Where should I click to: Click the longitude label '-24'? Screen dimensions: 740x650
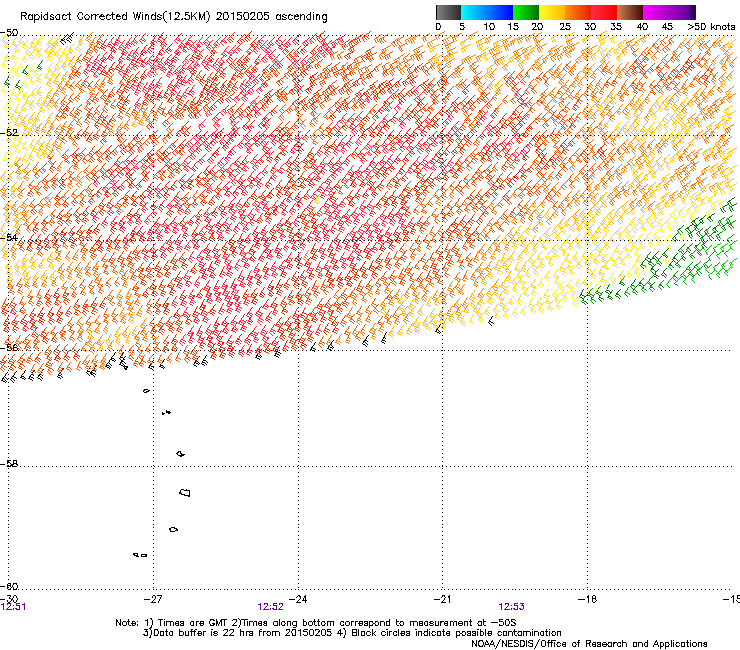[298, 599]
